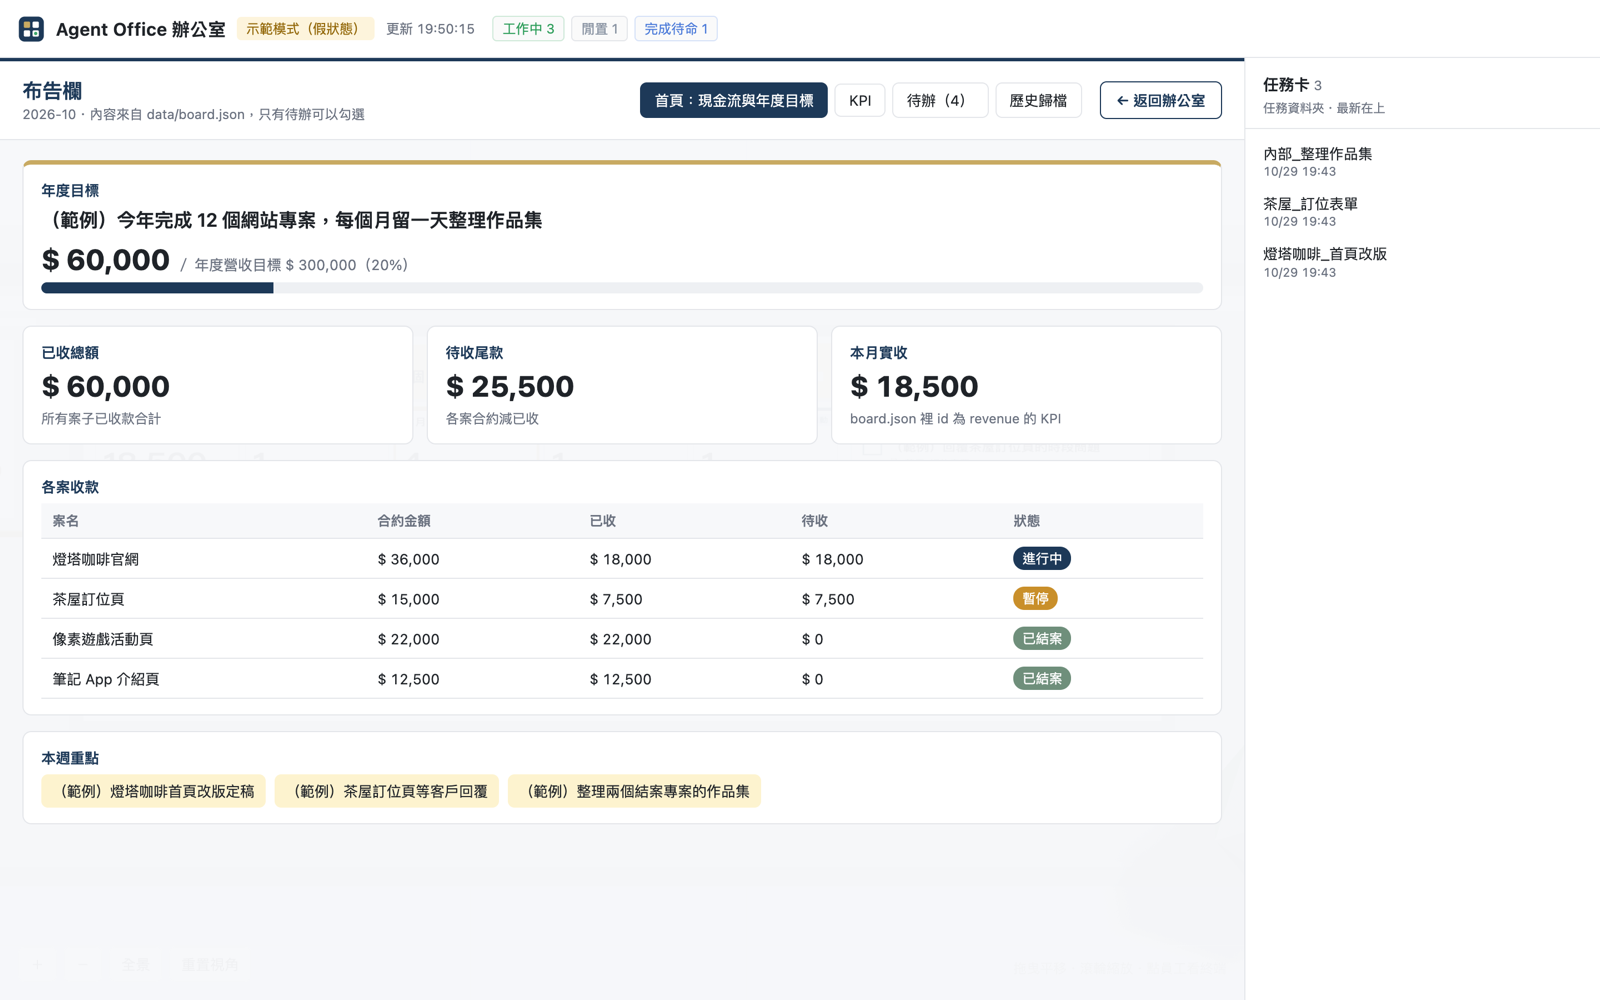
Task: Click the 進行中 status pill
Action: coord(1041,558)
